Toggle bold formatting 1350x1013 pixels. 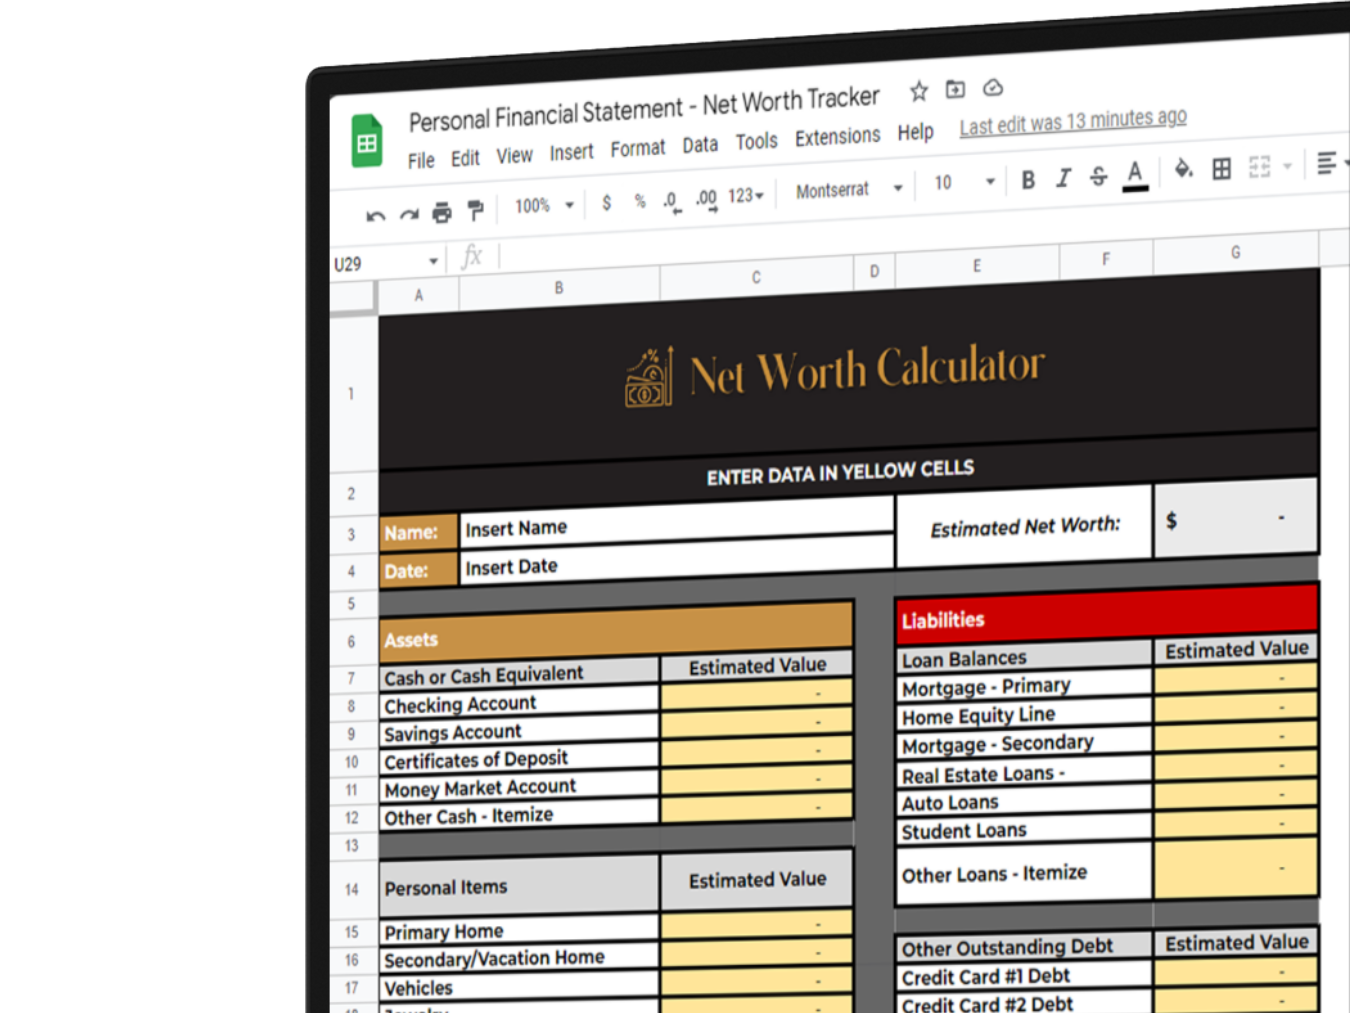[1028, 180]
